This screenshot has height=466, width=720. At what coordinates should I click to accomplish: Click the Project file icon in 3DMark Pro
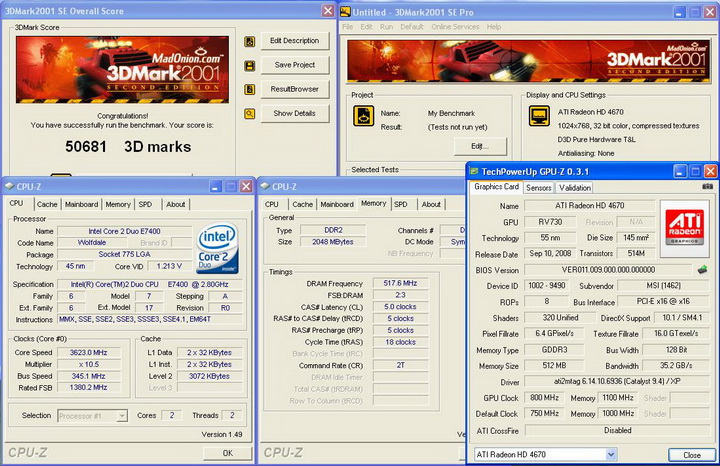tap(363, 116)
